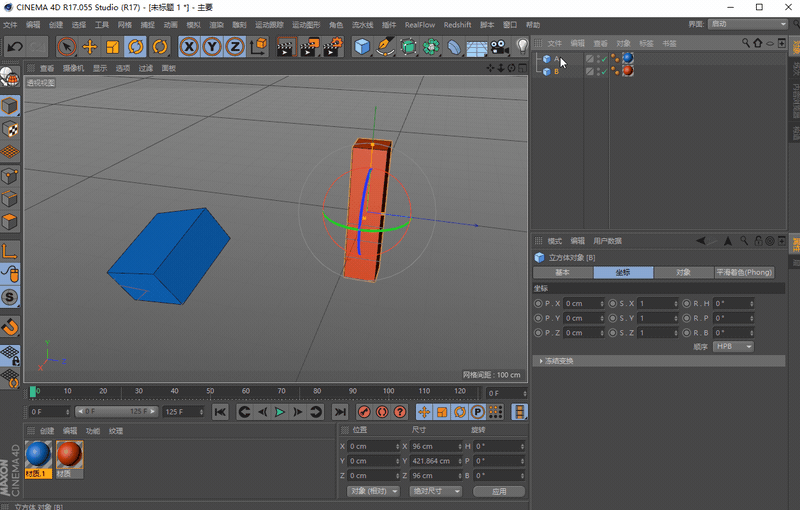Open the 文件 menu in main menu bar
800x510 pixels.
10,25
